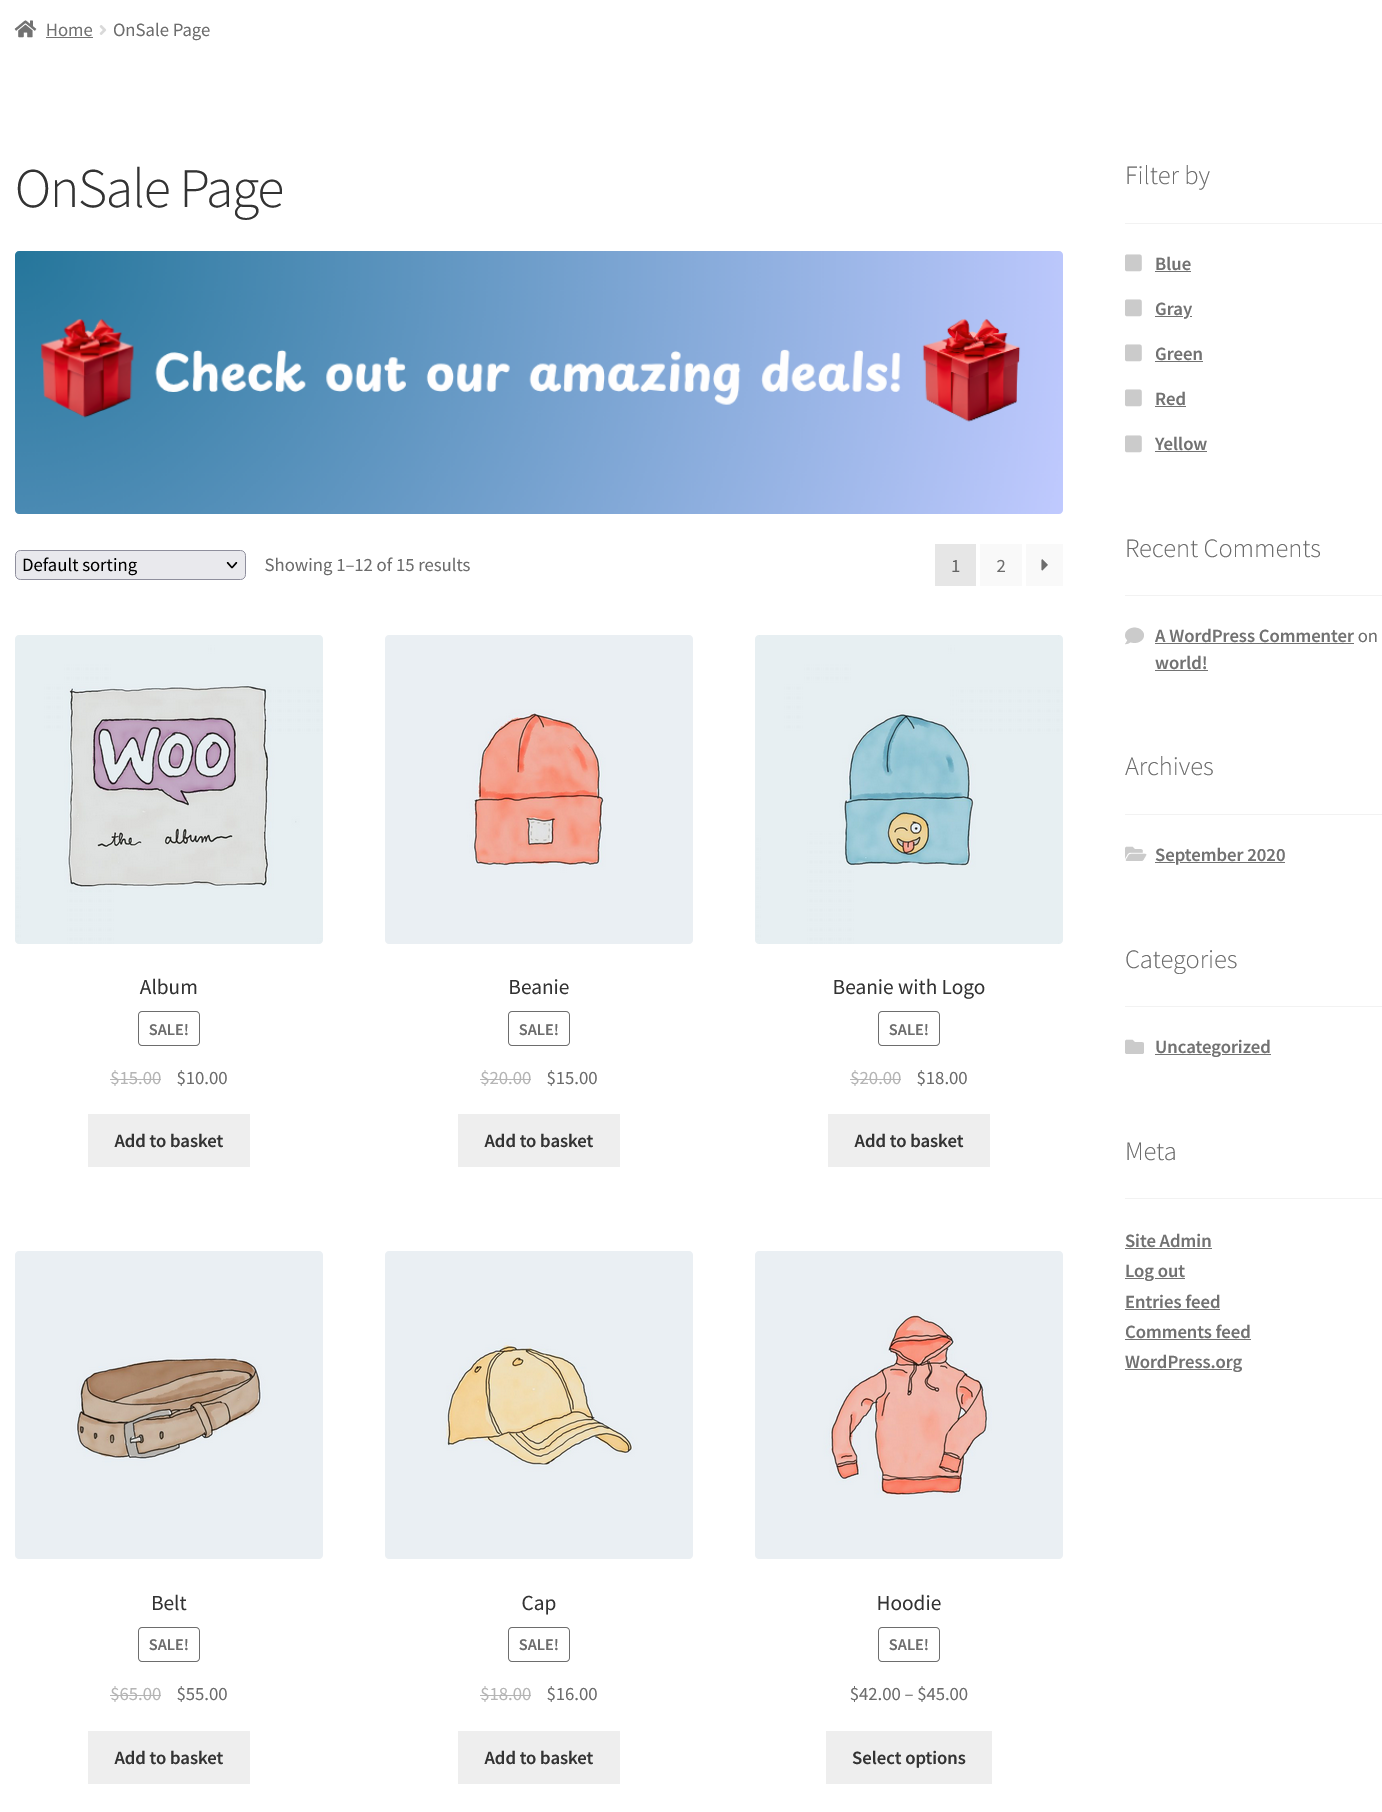Go to next page arrow icon
1382x1812 pixels.
[x=1044, y=565]
